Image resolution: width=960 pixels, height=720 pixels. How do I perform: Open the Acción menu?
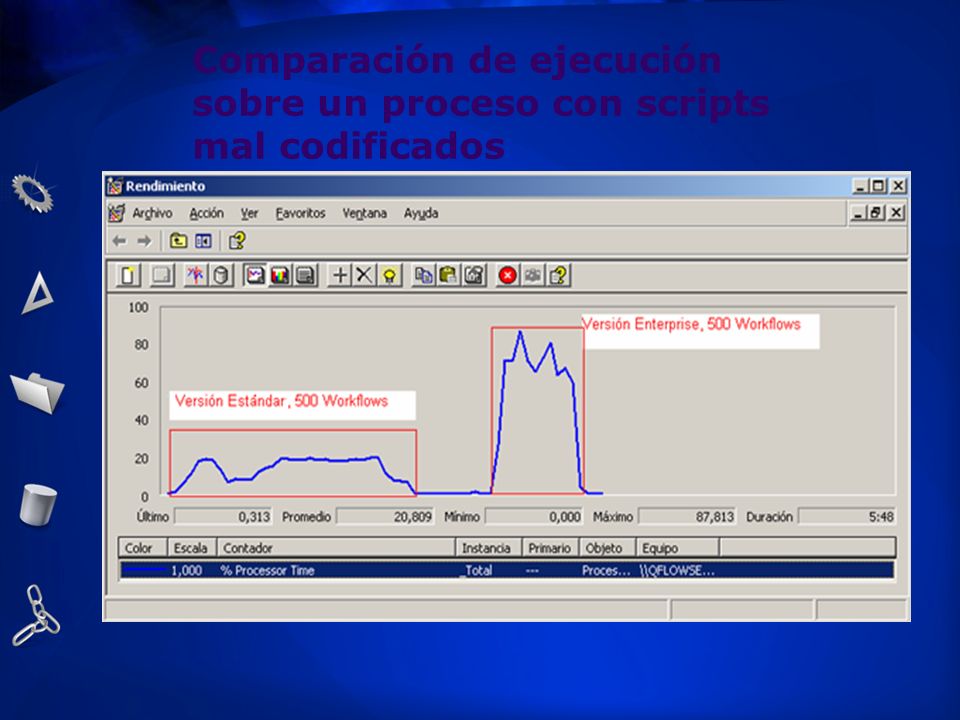pyautogui.click(x=206, y=213)
